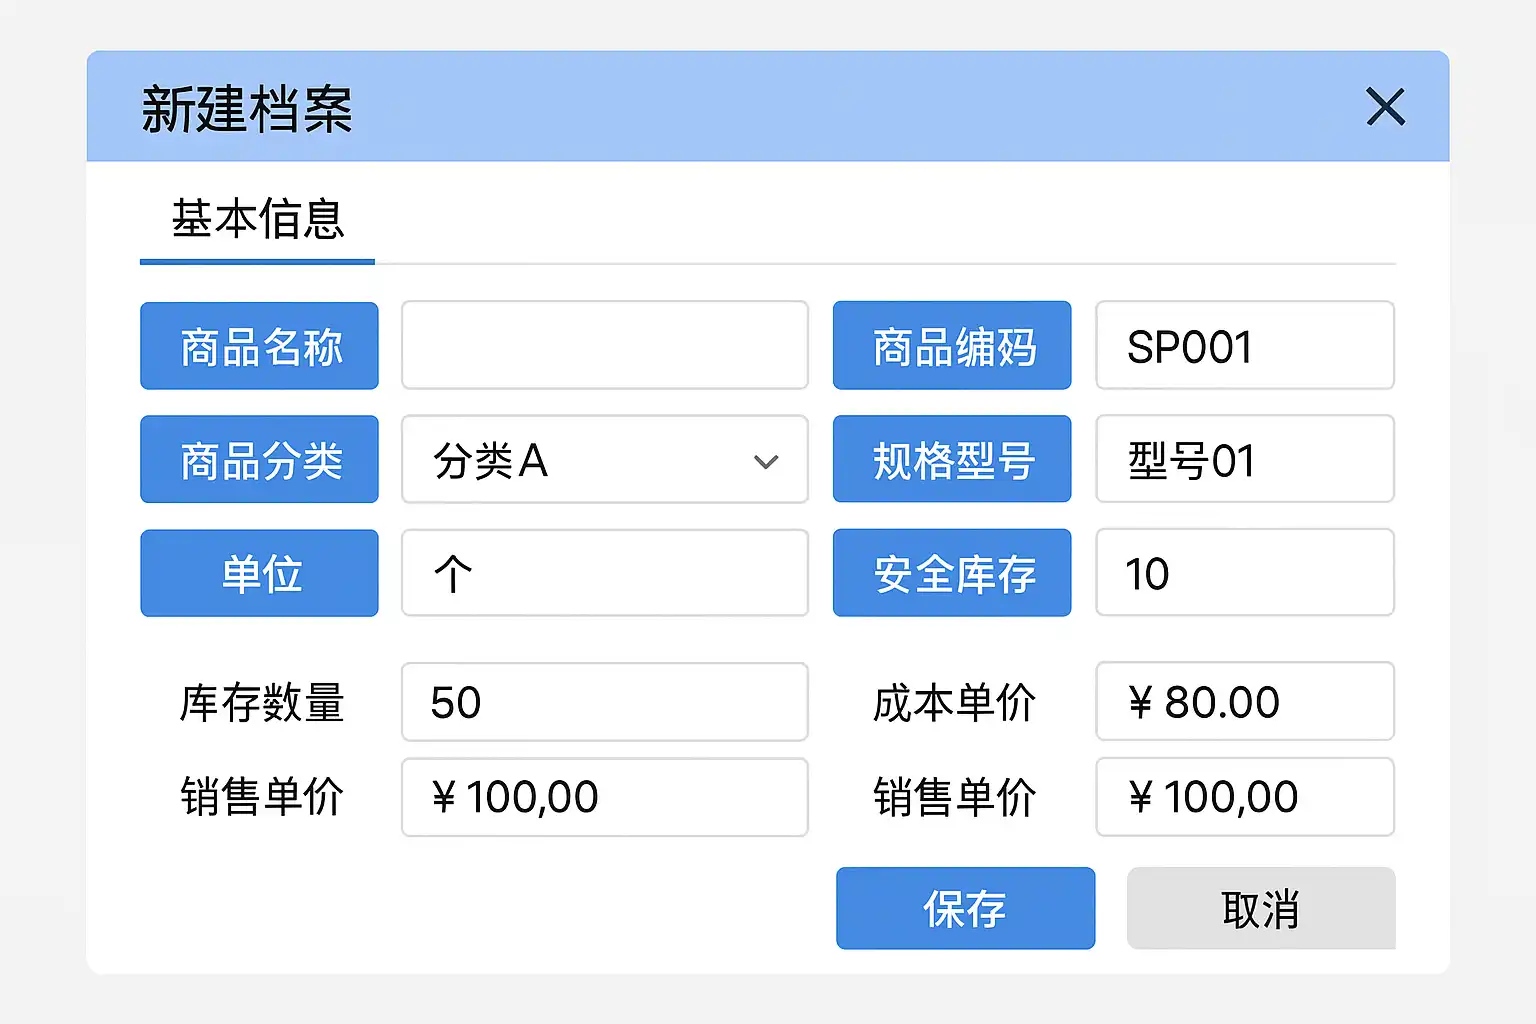The image size is (1536, 1024).
Task: Click the blue 安全库存 label button
Action: (952, 573)
